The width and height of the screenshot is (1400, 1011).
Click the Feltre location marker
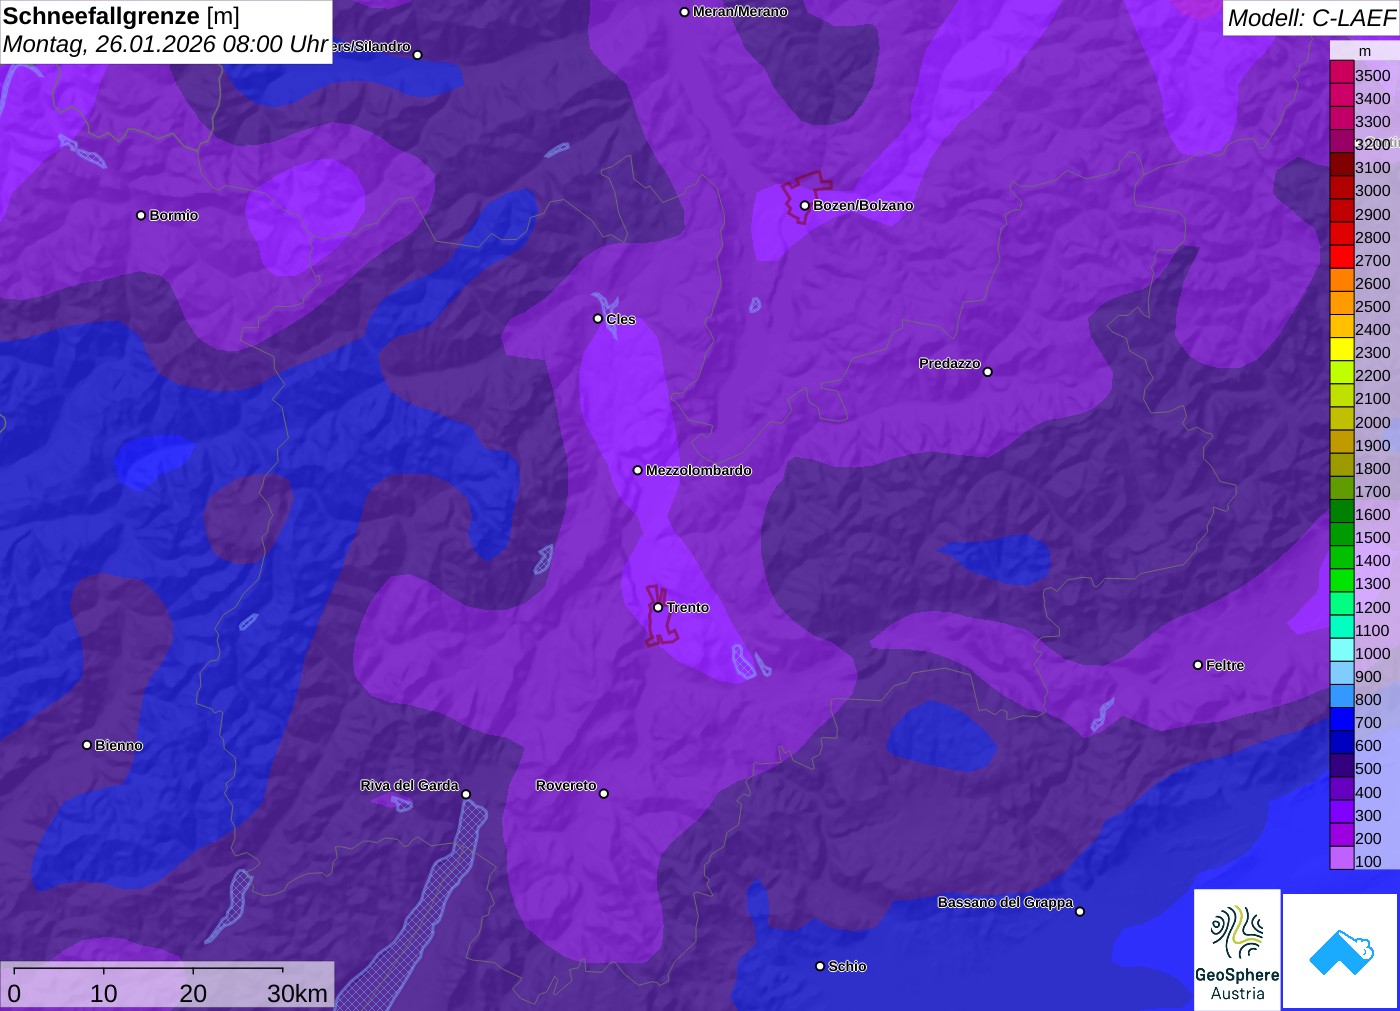point(1198,665)
